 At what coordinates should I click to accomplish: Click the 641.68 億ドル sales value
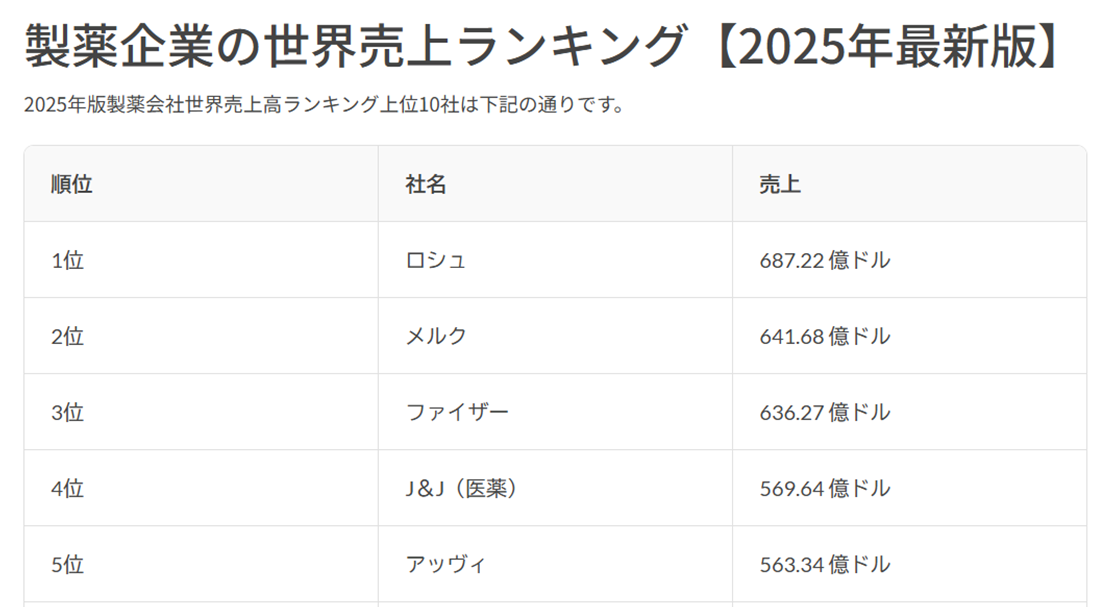(825, 336)
